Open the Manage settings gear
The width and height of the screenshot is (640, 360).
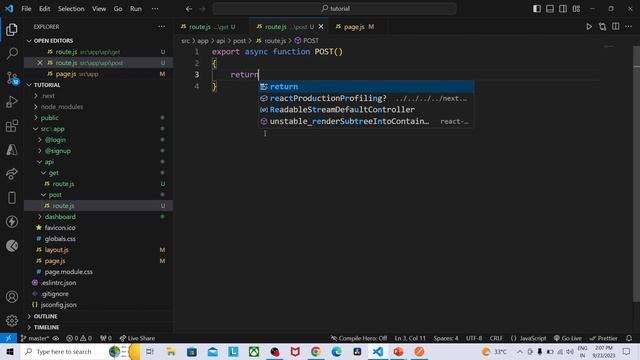(12, 320)
